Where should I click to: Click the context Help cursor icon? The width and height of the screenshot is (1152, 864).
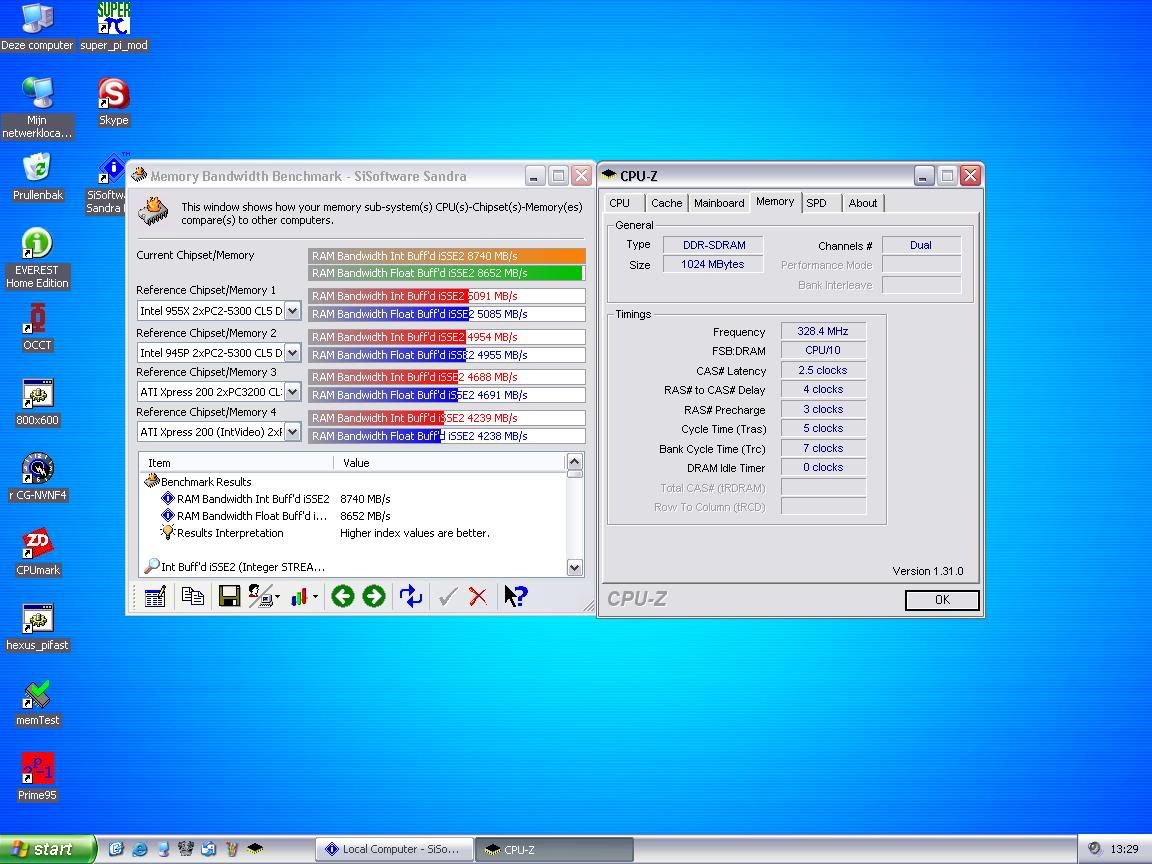[x=515, y=596]
